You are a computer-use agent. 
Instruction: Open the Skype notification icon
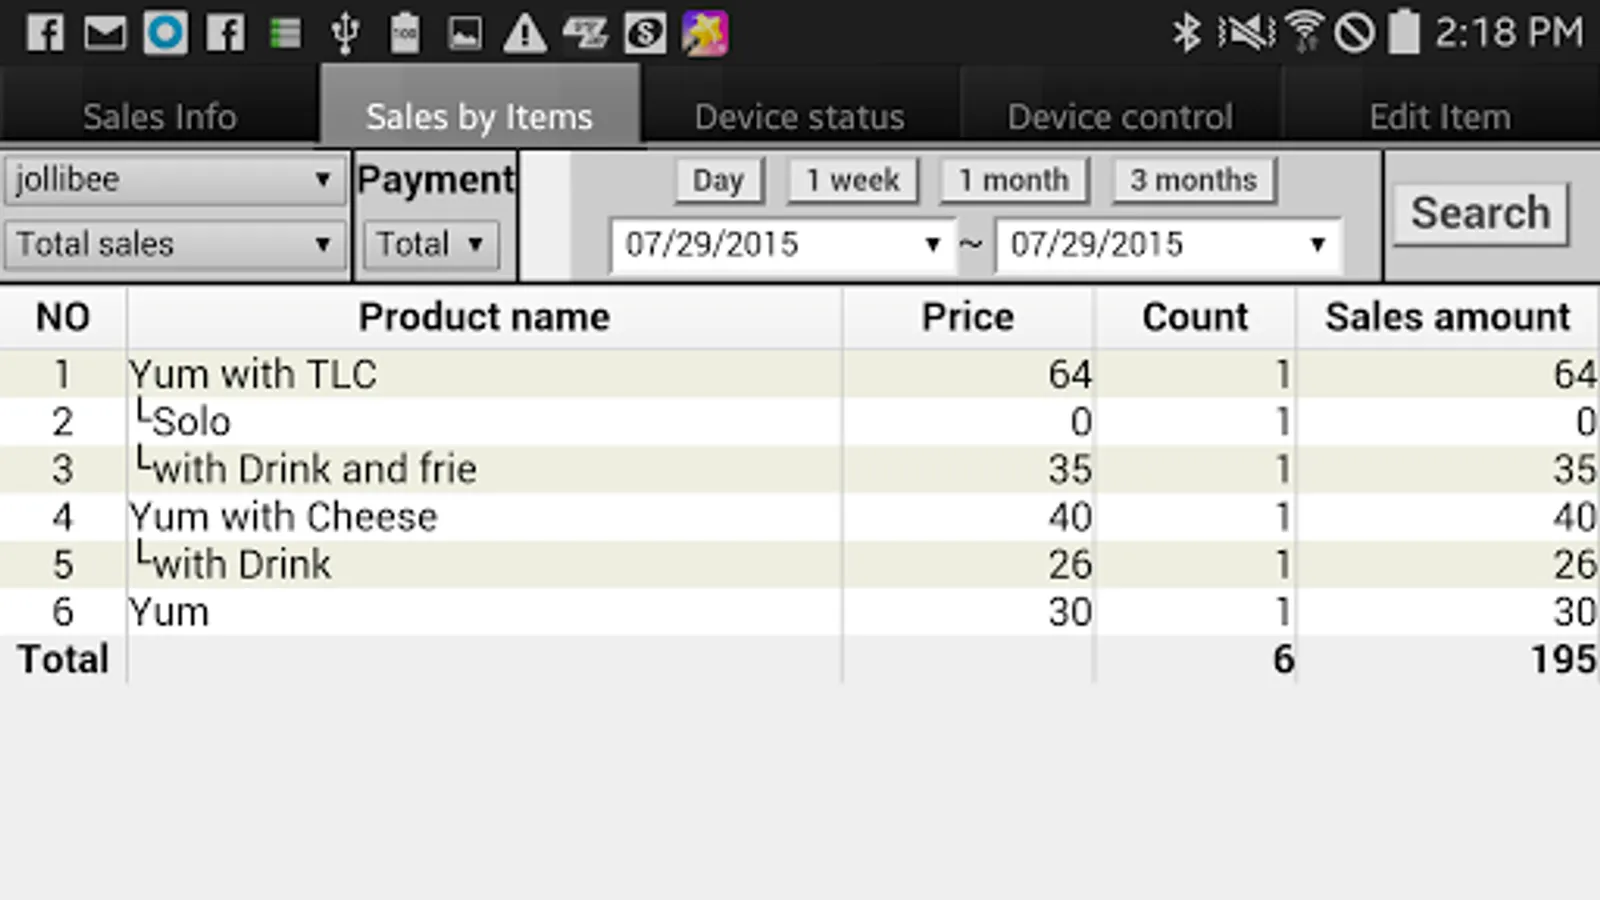[x=645, y=32]
